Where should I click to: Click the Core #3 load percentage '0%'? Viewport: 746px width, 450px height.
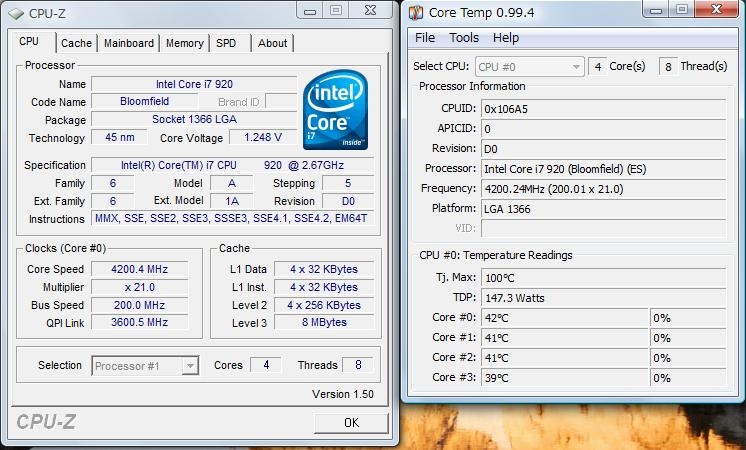point(688,378)
